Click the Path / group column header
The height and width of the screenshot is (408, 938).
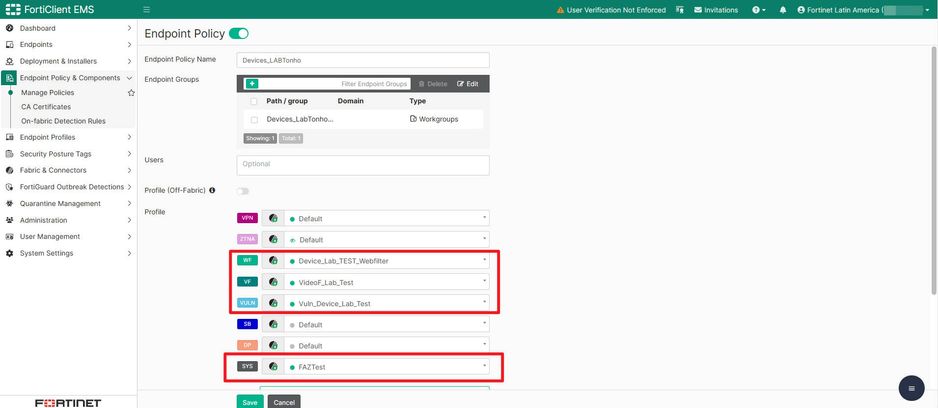pyautogui.click(x=287, y=101)
